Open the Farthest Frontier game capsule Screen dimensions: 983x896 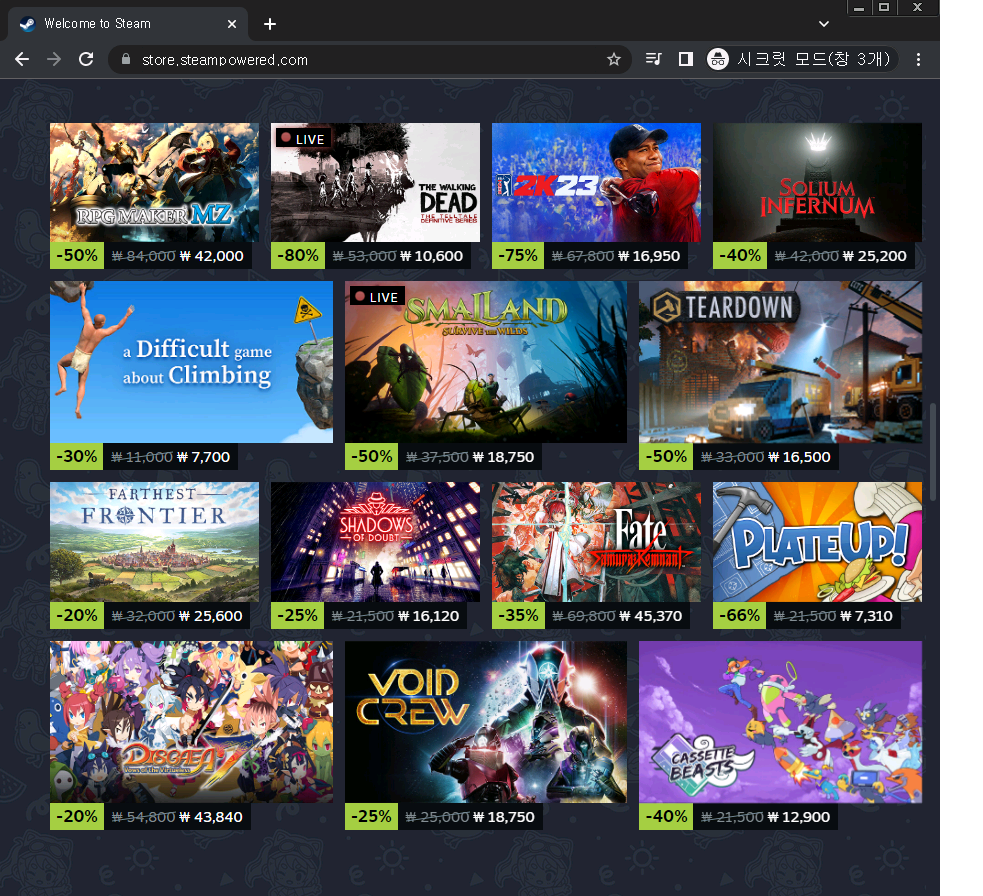(x=154, y=542)
